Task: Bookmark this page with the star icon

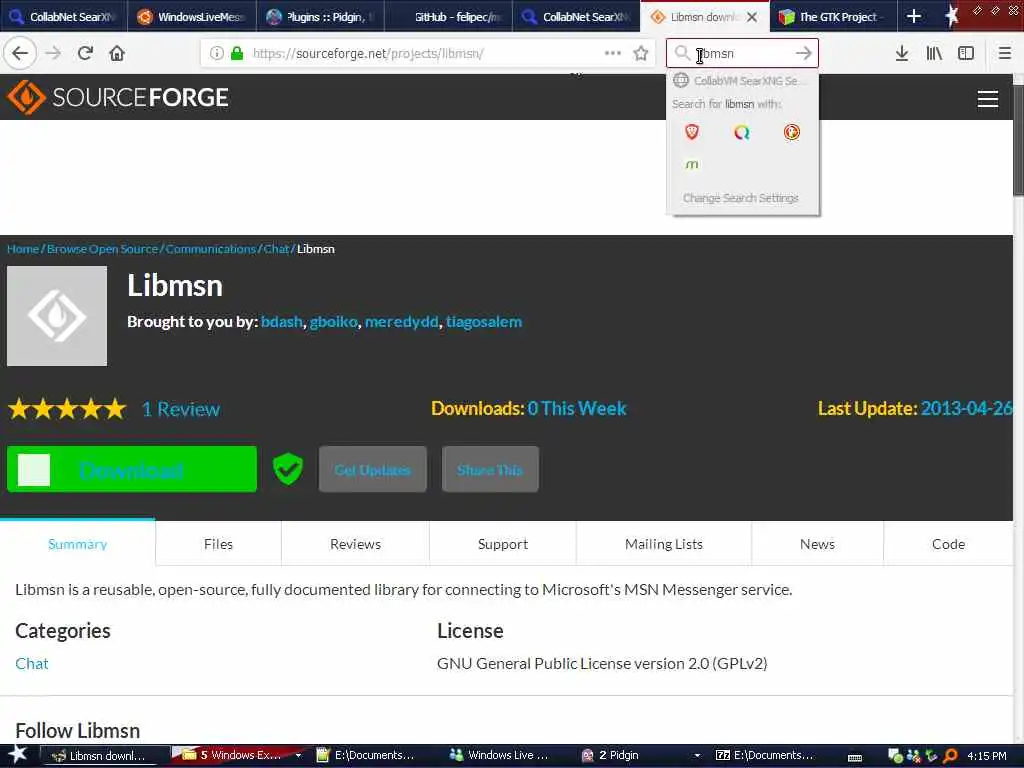Action: (x=641, y=54)
